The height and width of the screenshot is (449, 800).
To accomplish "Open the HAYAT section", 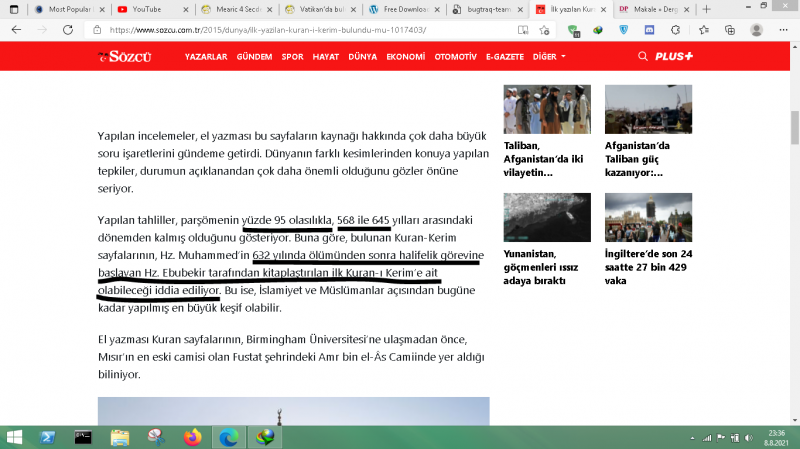I will click(326, 57).
